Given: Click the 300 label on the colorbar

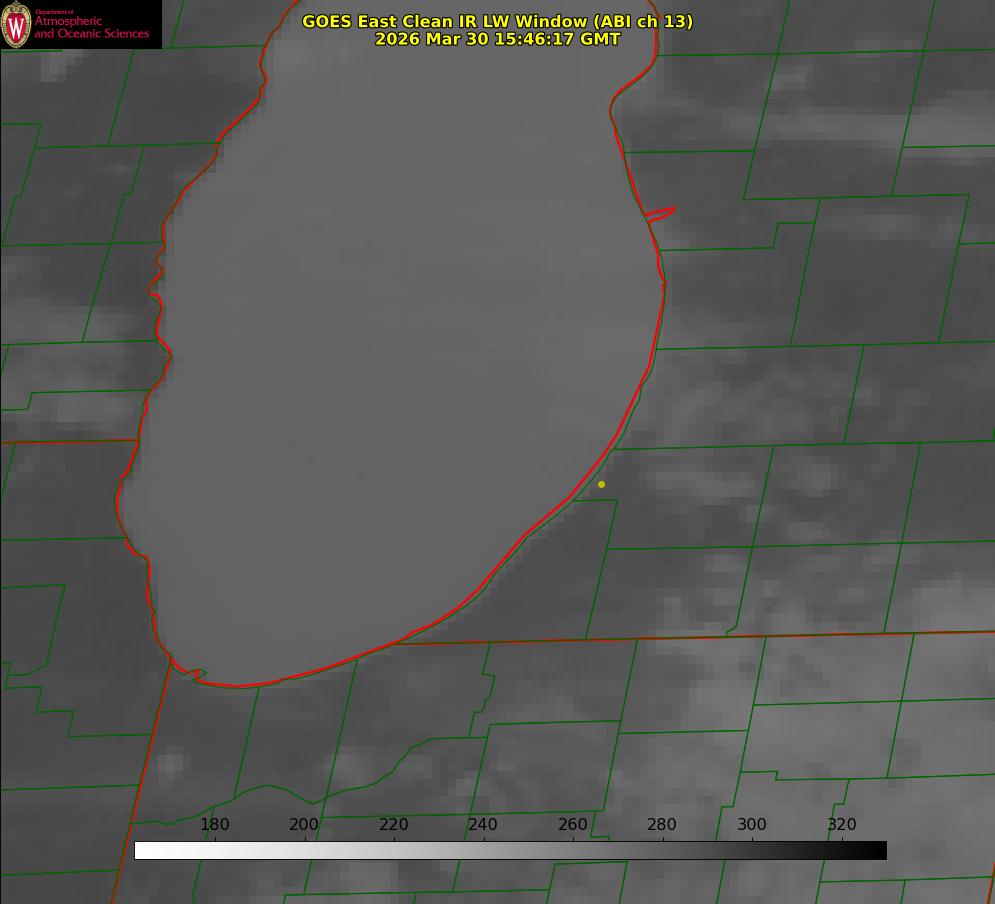Looking at the screenshot, I should pos(752,825).
